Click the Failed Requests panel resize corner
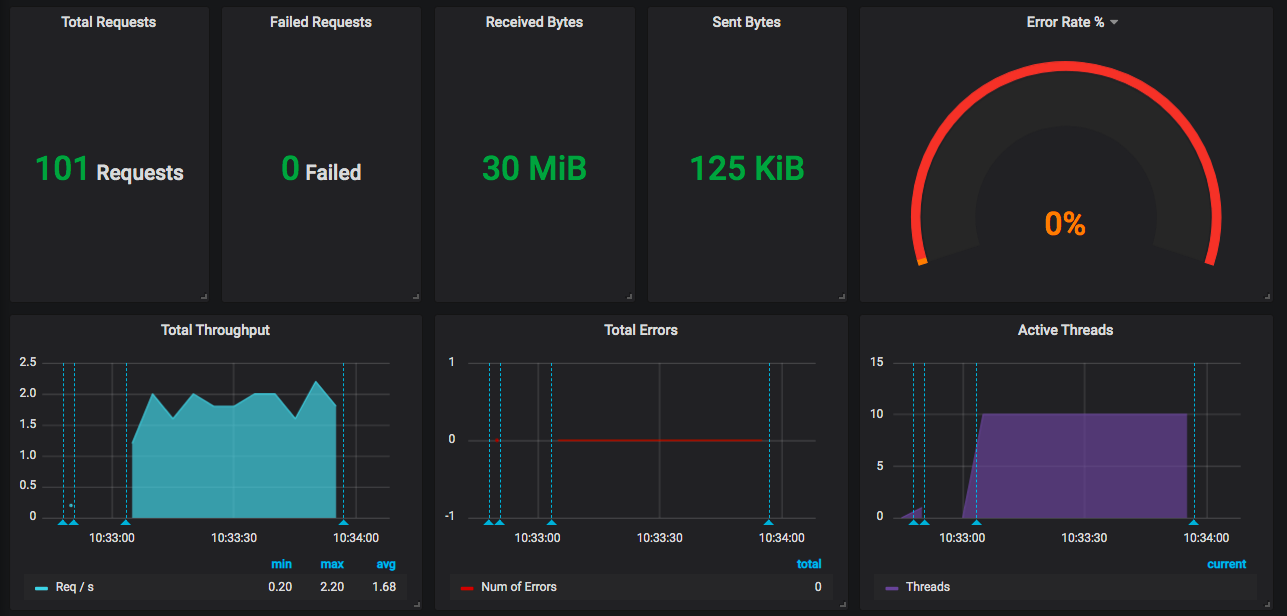The width and height of the screenshot is (1287, 616). pyautogui.click(x=416, y=296)
